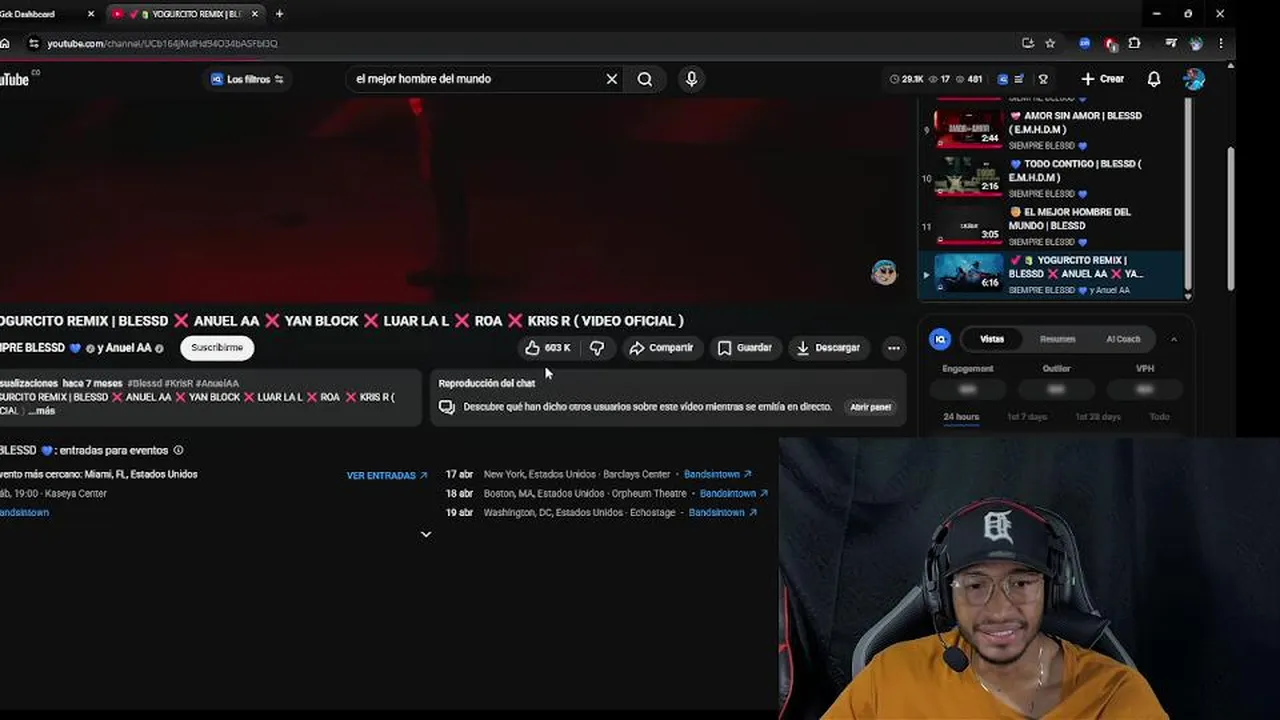Open the media control icon in the browser toolbar

click(x=1171, y=43)
